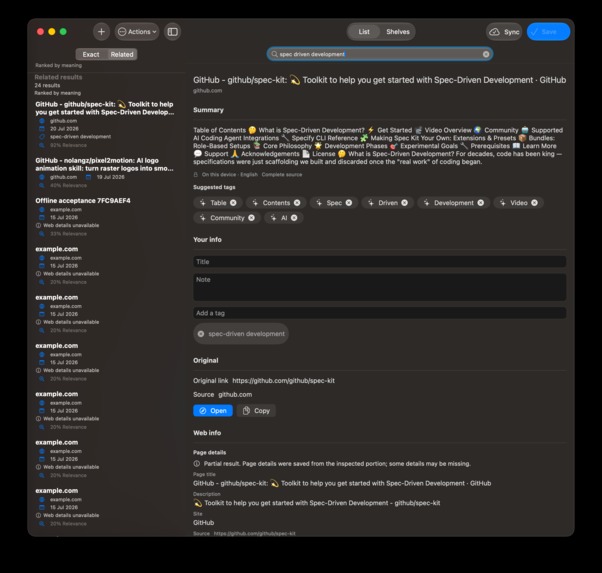Start a cloud Sync
The height and width of the screenshot is (573, 602).
(x=504, y=32)
